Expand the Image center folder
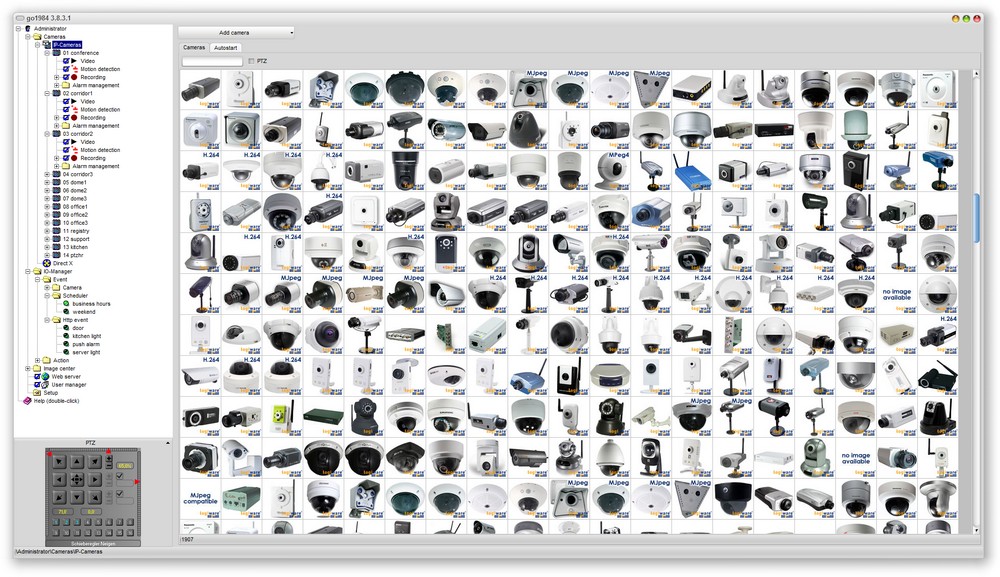This screenshot has height=577, width=1000. [x=28, y=369]
